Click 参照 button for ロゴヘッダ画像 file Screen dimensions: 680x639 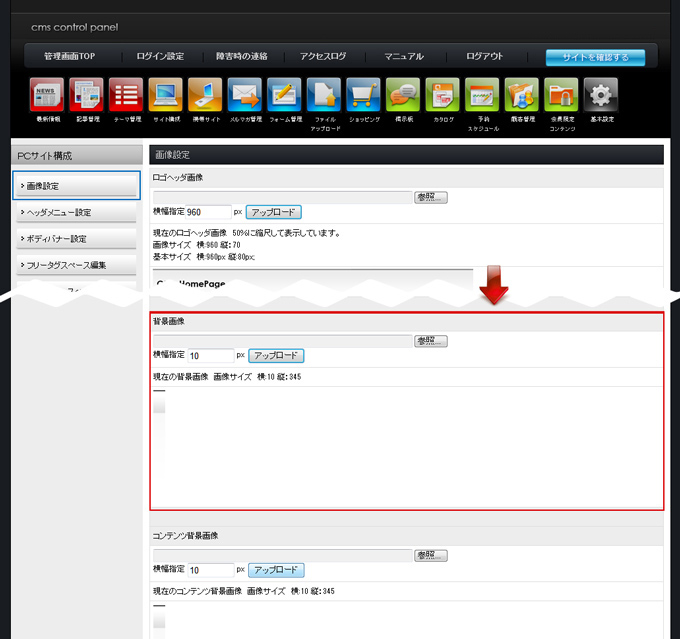431,197
